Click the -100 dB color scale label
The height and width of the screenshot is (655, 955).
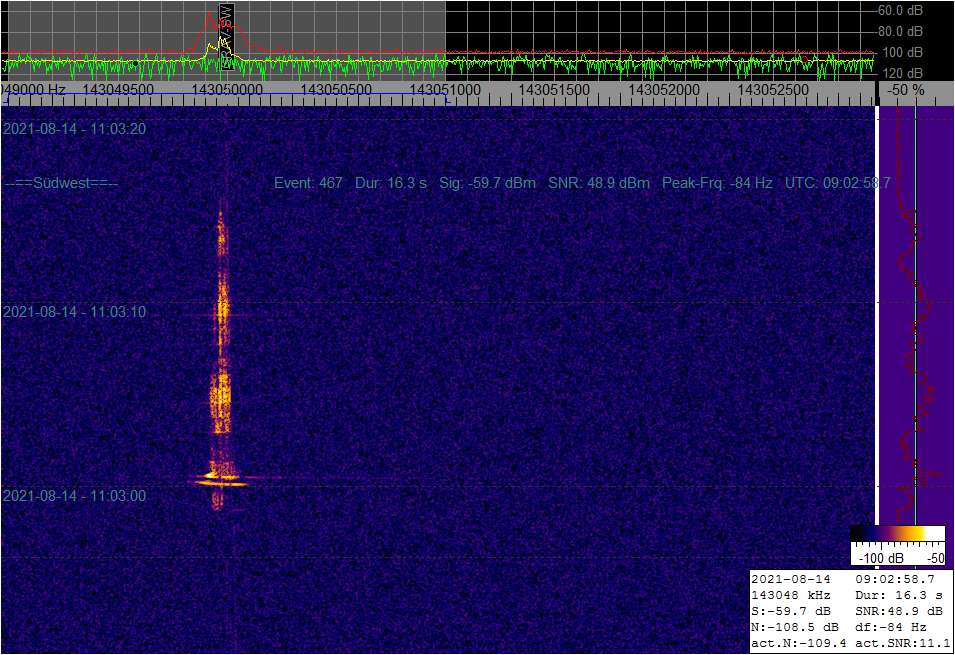[x=881, y=558]
